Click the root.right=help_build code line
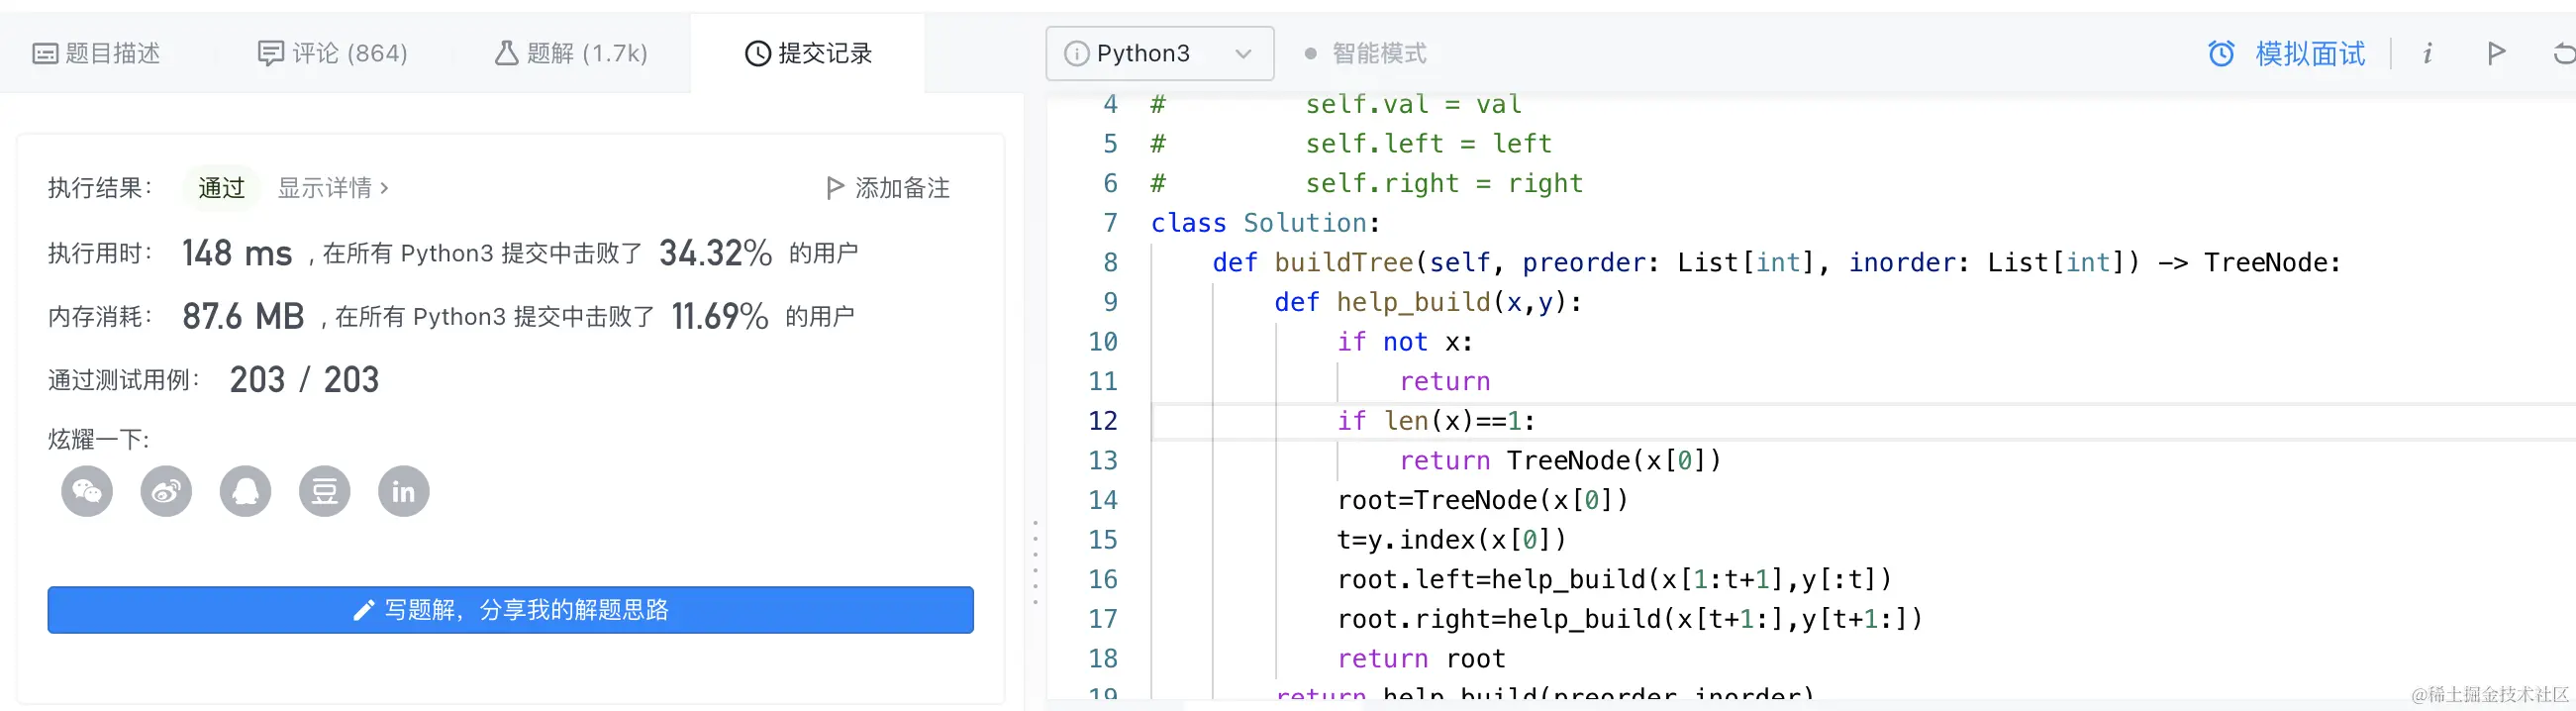Image resolution: width=2576 pixels, height=711 pixels. [x=1630, y=619]
